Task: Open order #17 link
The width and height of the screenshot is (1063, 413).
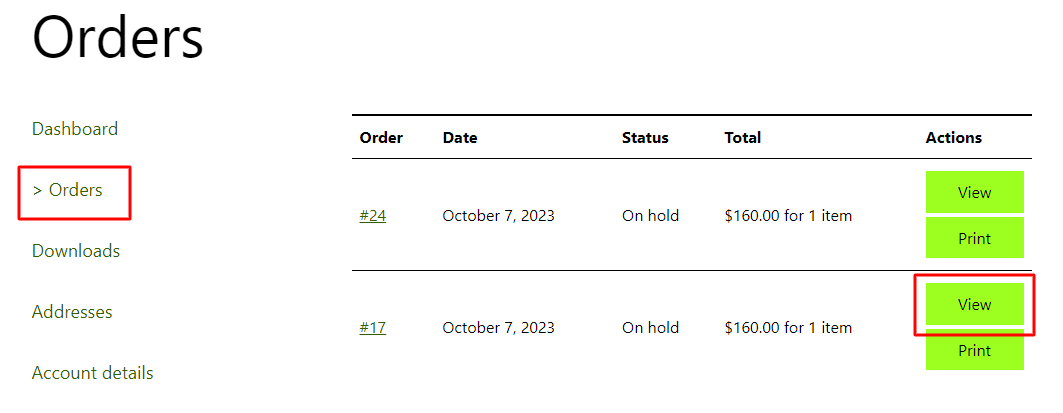Action: pos(372,328)
